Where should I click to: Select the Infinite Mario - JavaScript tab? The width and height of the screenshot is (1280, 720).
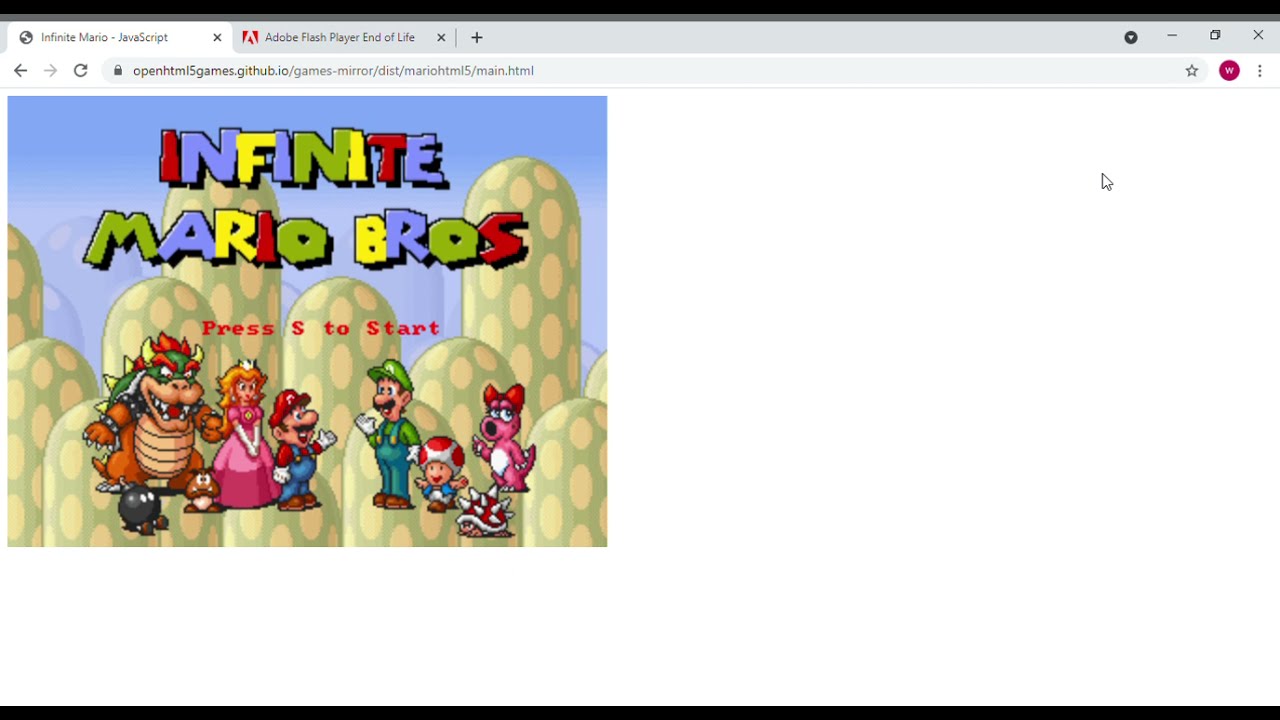click(x=120, y=38)
